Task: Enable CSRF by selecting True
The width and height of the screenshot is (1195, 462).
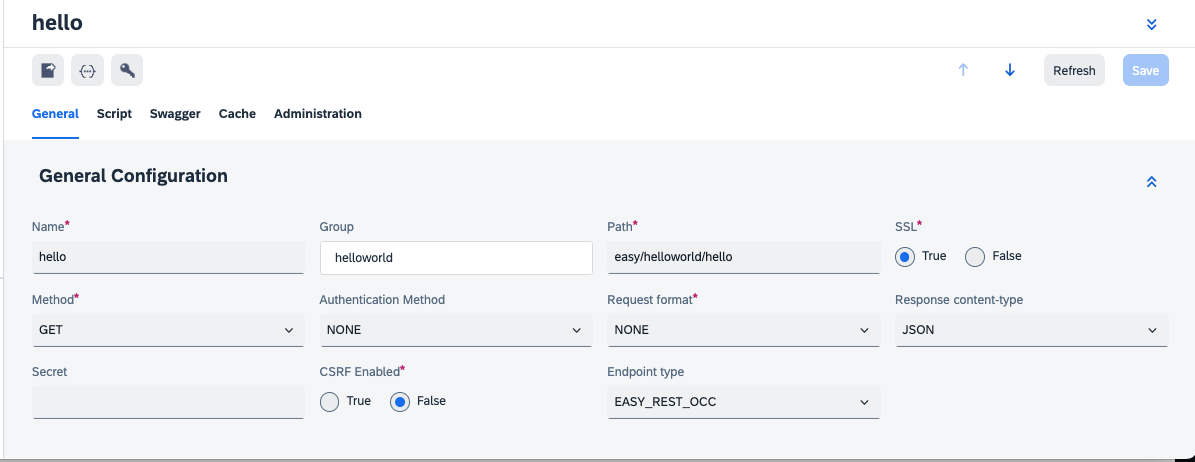Action: click(x=330, y=402)
